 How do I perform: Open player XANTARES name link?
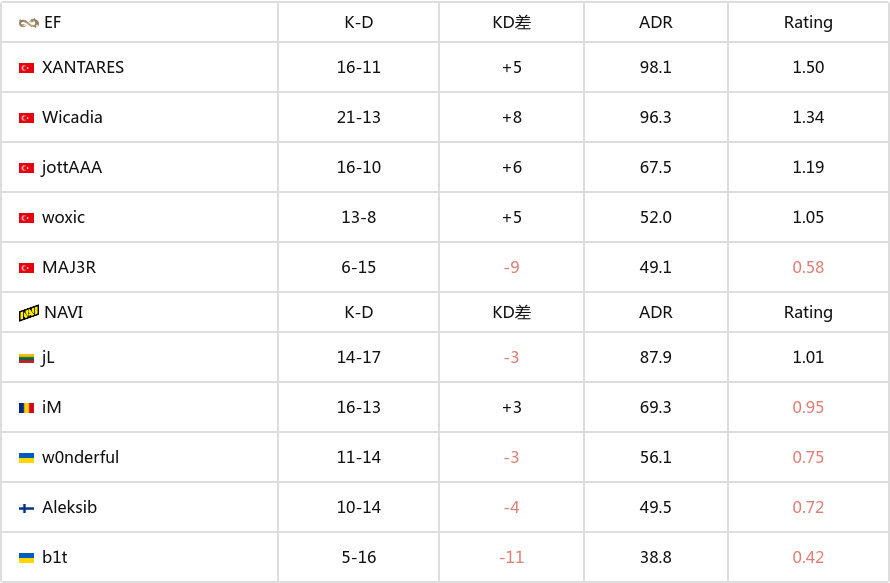point(83,67)
